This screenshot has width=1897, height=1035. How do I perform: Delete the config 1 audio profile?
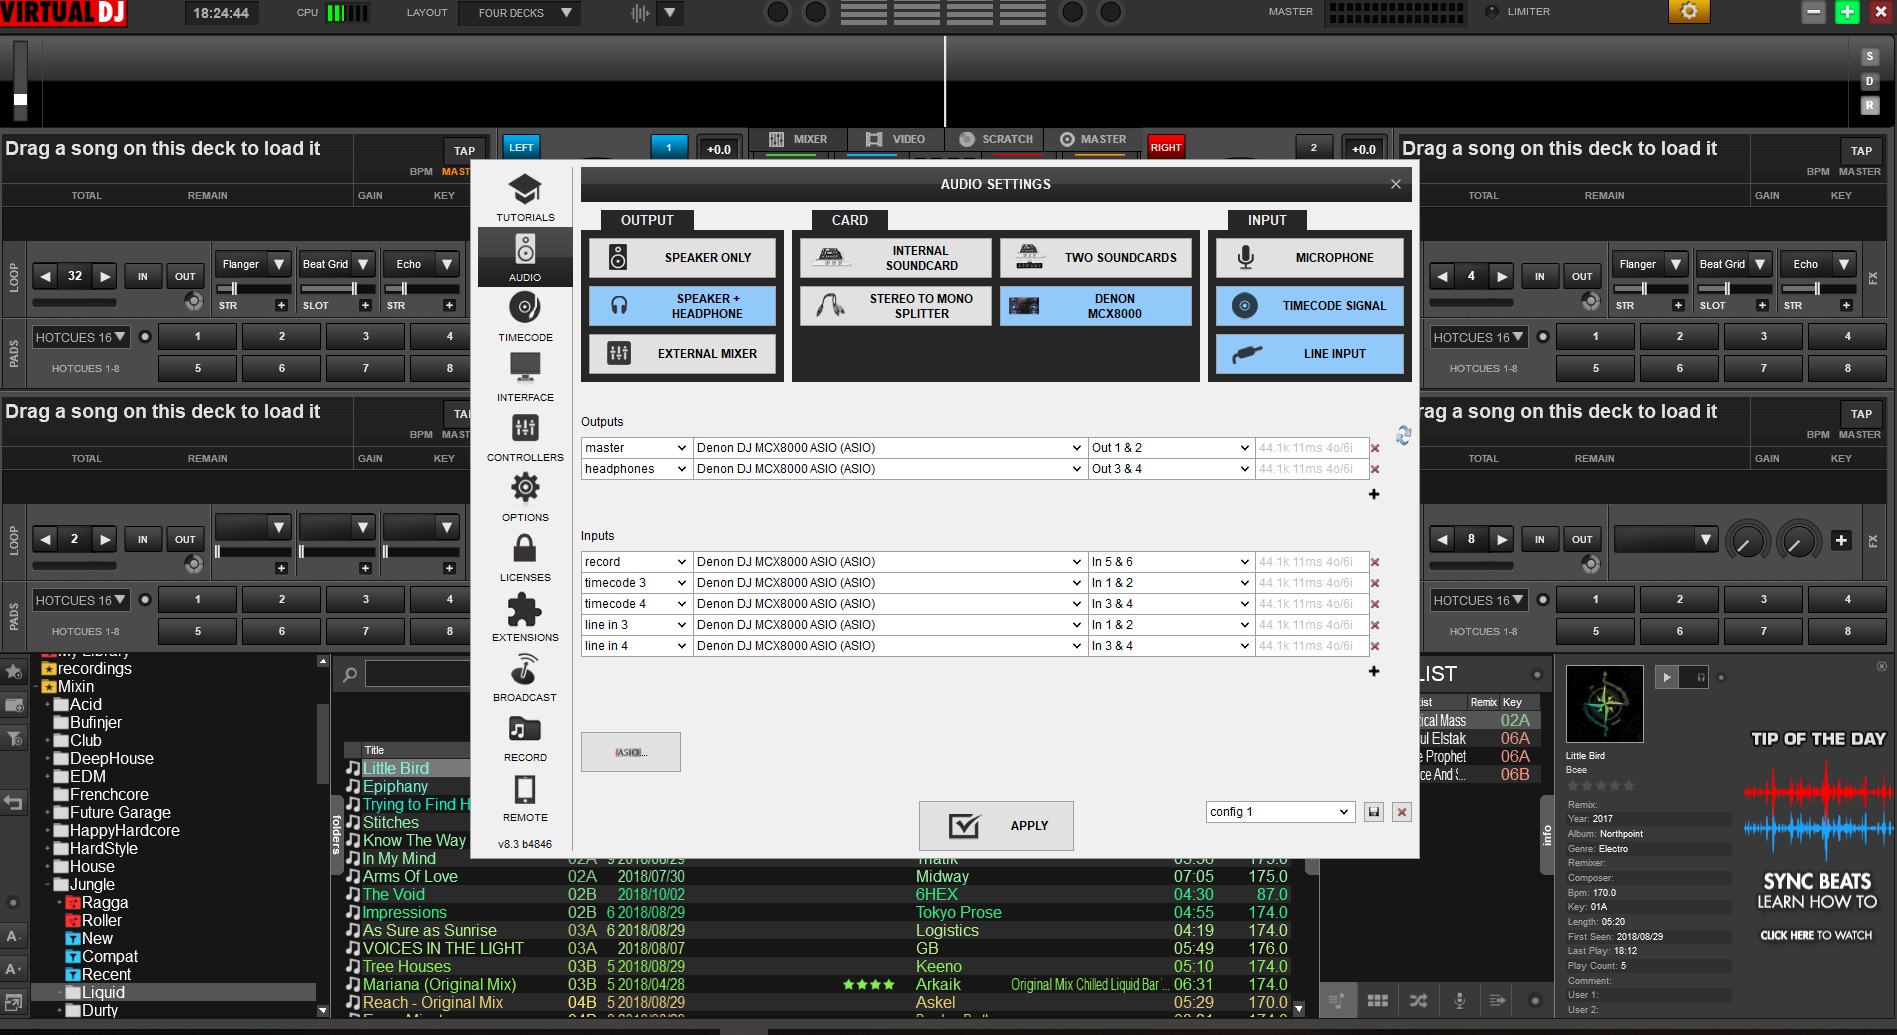[x=1402, y=812]
